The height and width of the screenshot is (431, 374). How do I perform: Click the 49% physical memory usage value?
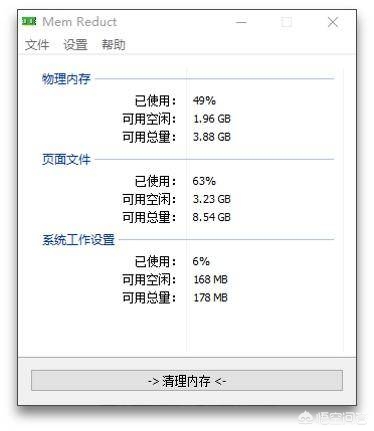(x=204, y=100)
